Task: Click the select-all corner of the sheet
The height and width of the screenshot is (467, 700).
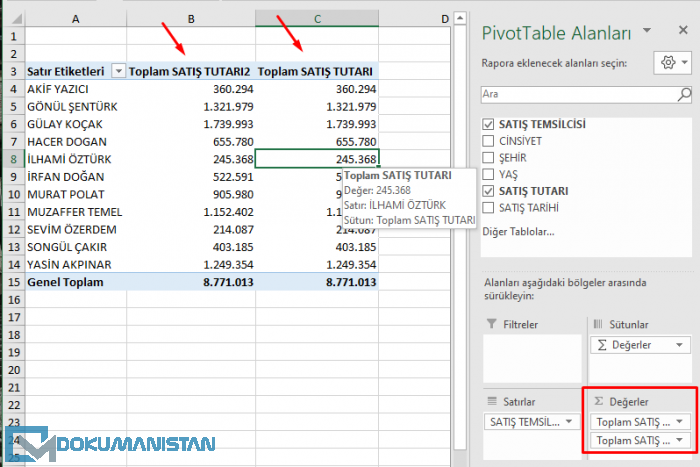Action: (15, 19)
